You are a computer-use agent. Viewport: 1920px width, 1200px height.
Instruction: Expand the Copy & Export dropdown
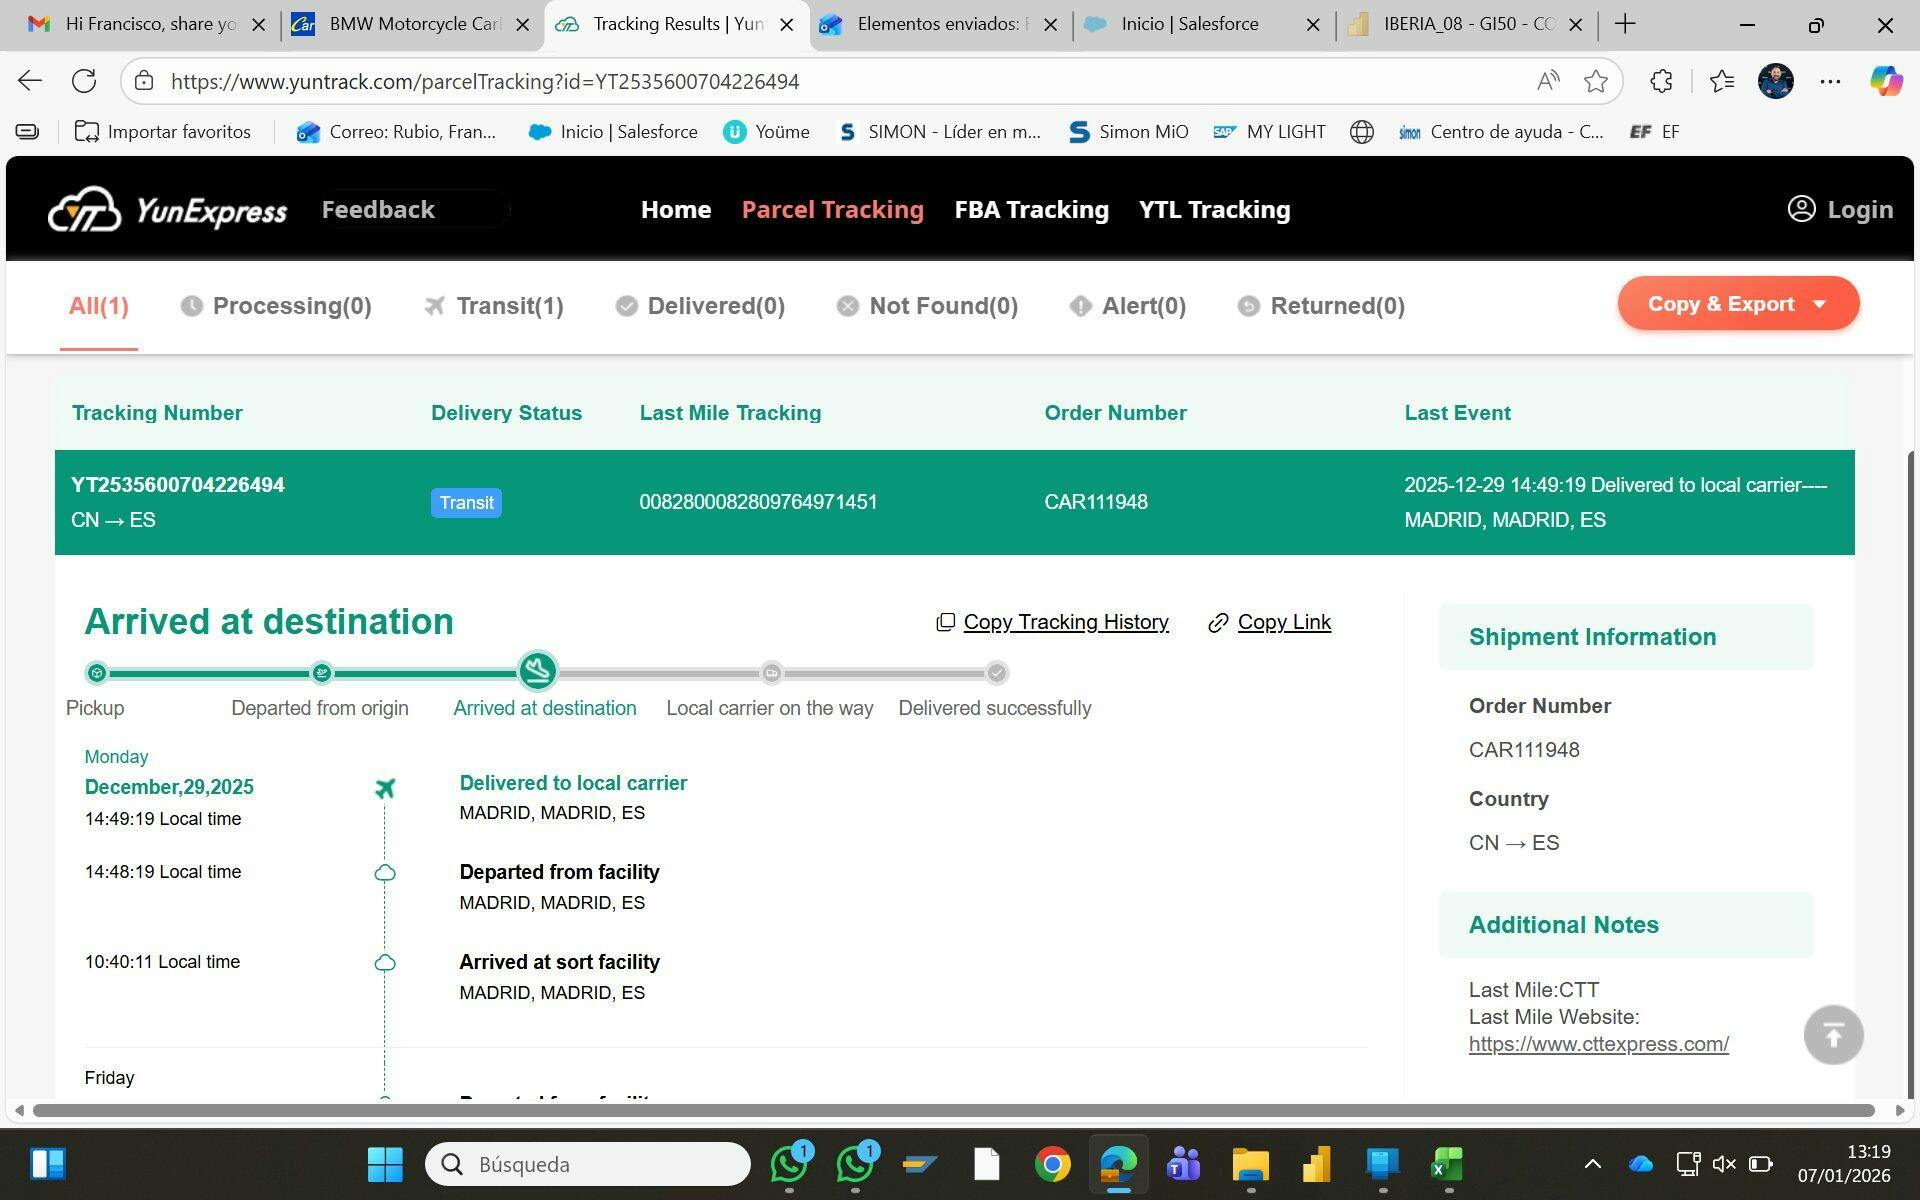1738,304
